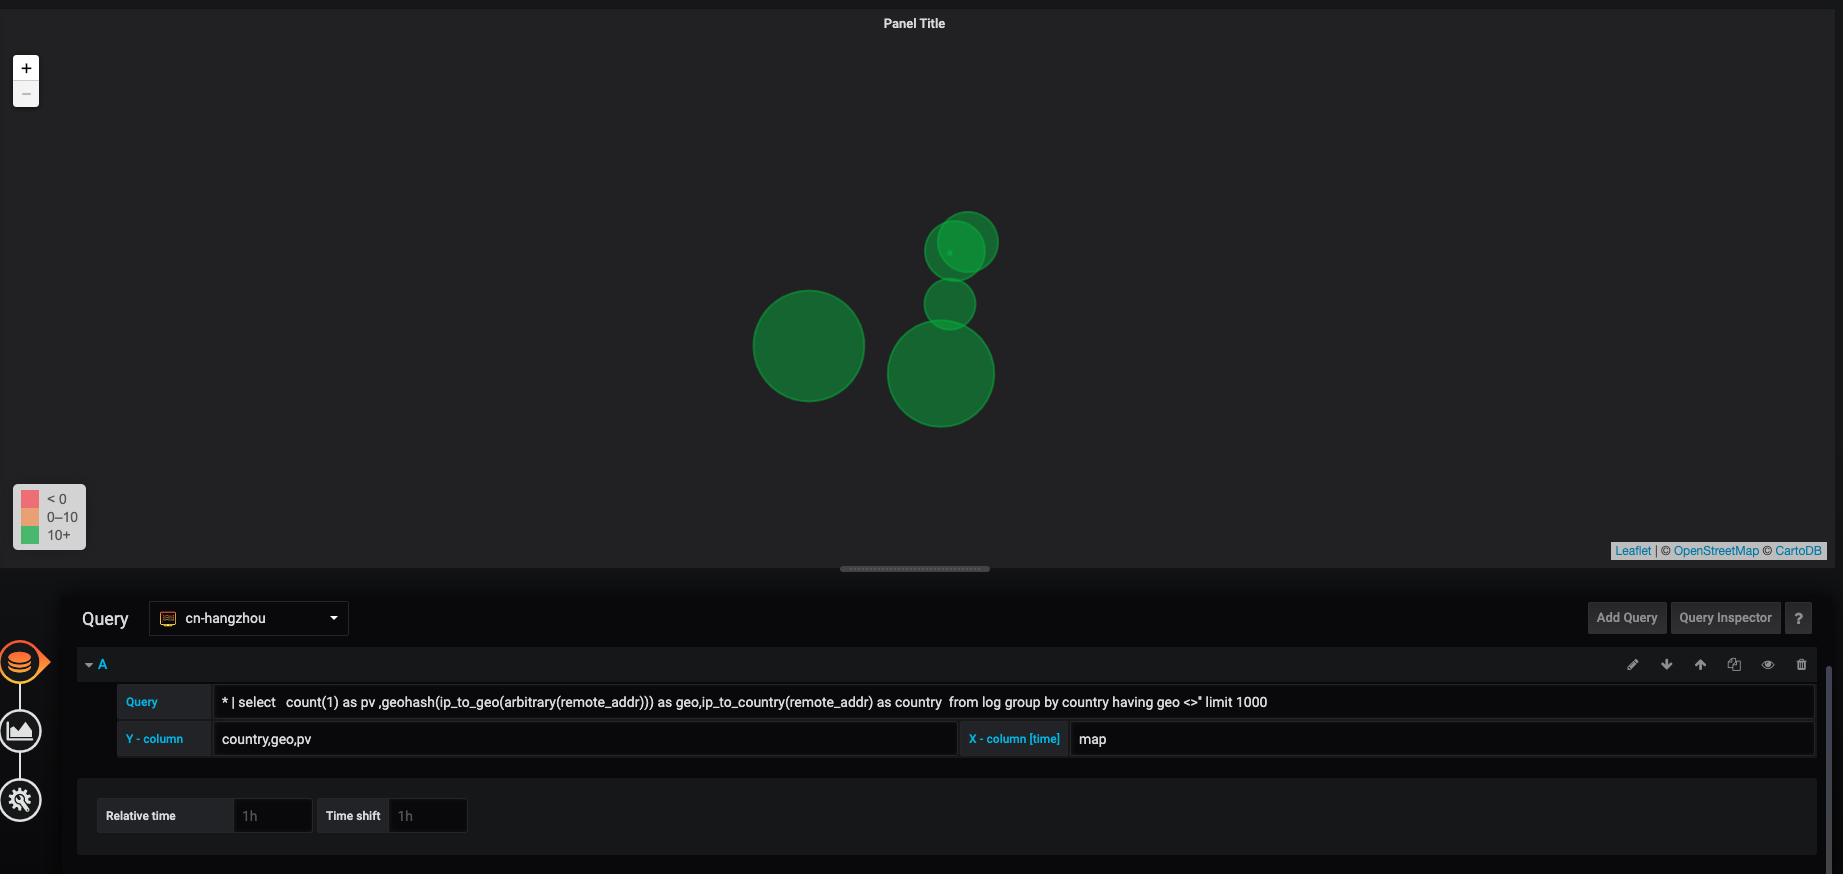Open Leaflet attribution link

(x=1633, y=551)
